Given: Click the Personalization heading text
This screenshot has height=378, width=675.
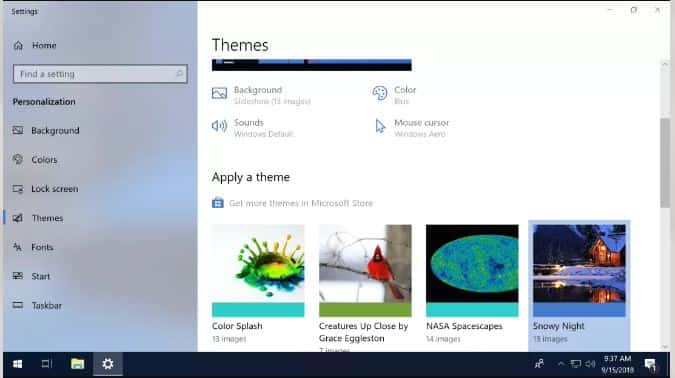Looking at the screenshot, I should [x=44, y=102].
